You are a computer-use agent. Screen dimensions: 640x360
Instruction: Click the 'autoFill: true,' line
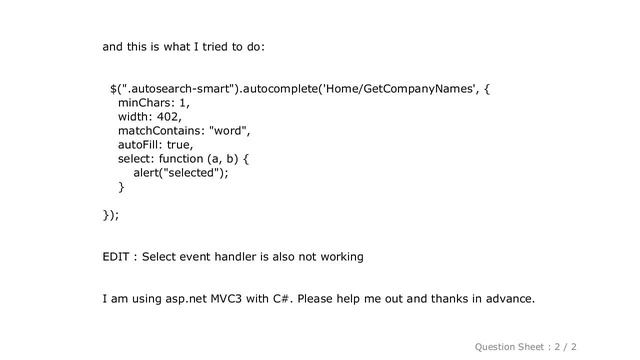coord(156,145)
